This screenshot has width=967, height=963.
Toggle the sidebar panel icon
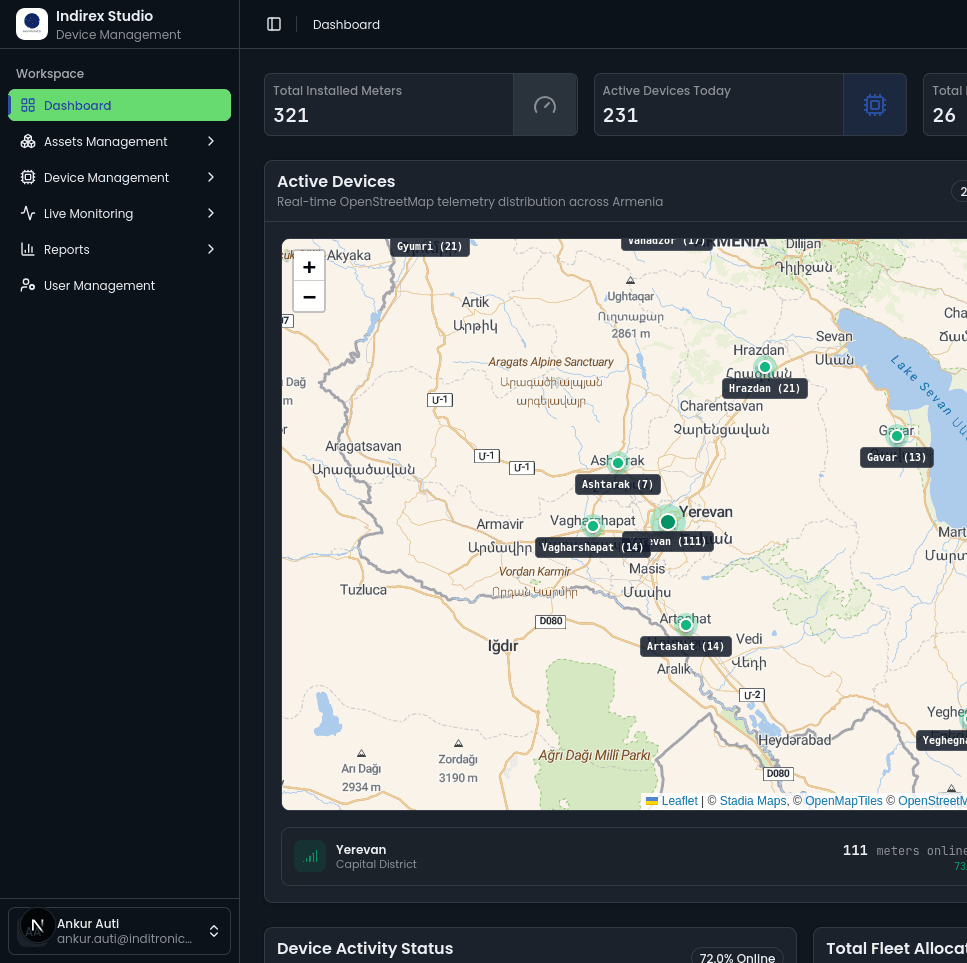tap(274, 24)
